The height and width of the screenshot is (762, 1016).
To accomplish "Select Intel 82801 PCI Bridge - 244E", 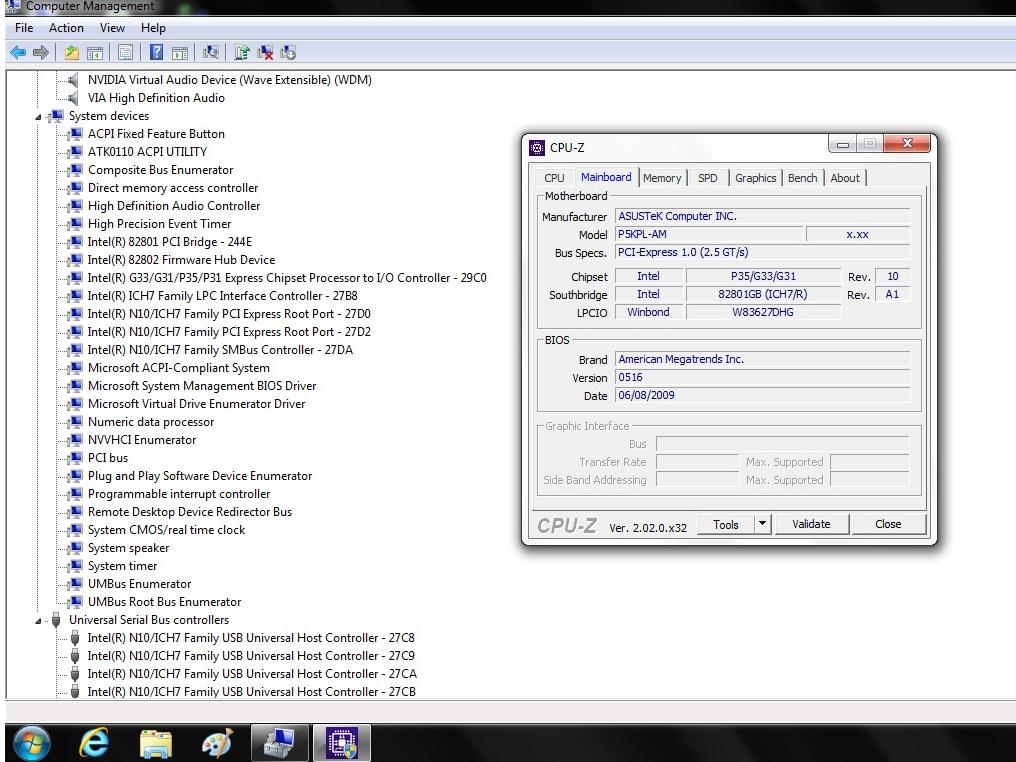I will pos(170,242).
